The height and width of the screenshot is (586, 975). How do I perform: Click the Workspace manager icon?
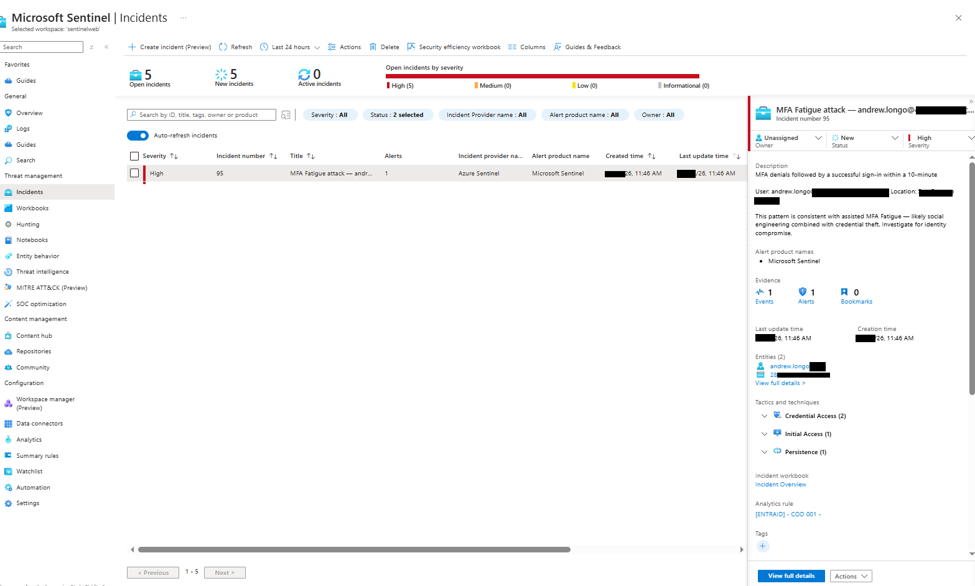8,403
